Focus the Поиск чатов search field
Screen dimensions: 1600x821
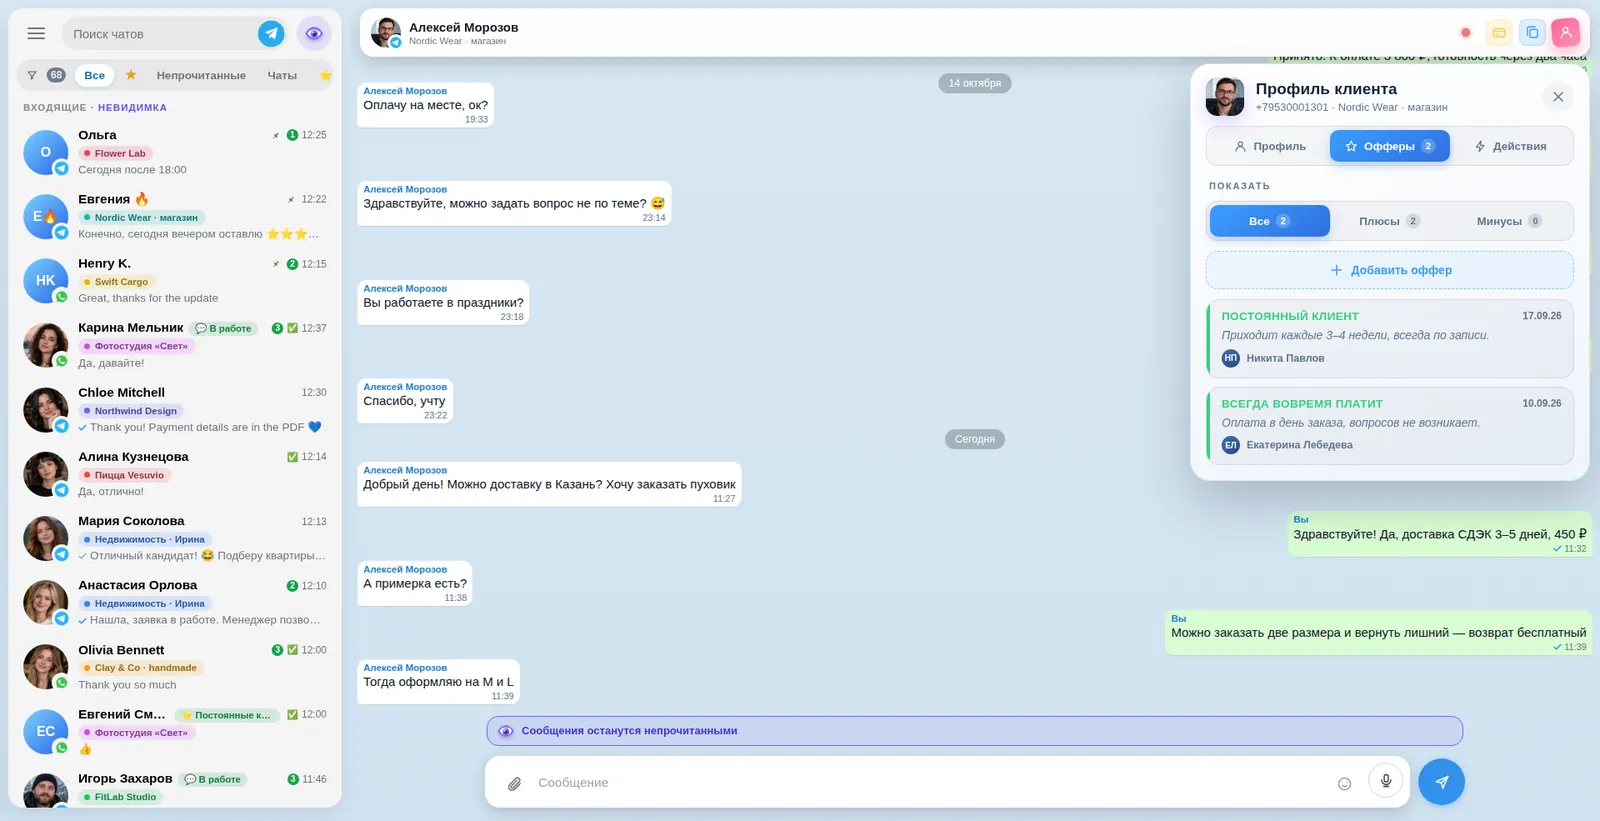click(160, 34)
